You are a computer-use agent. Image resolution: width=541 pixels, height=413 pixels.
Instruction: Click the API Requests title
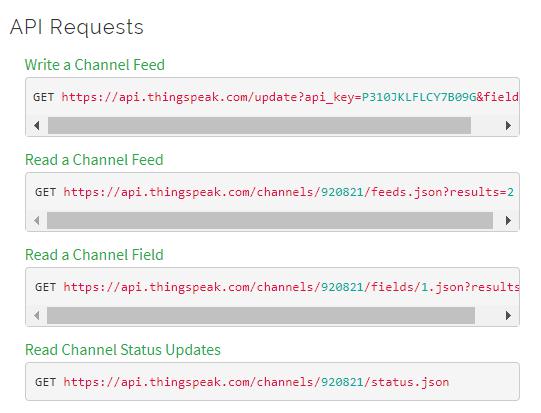point(77,27)
